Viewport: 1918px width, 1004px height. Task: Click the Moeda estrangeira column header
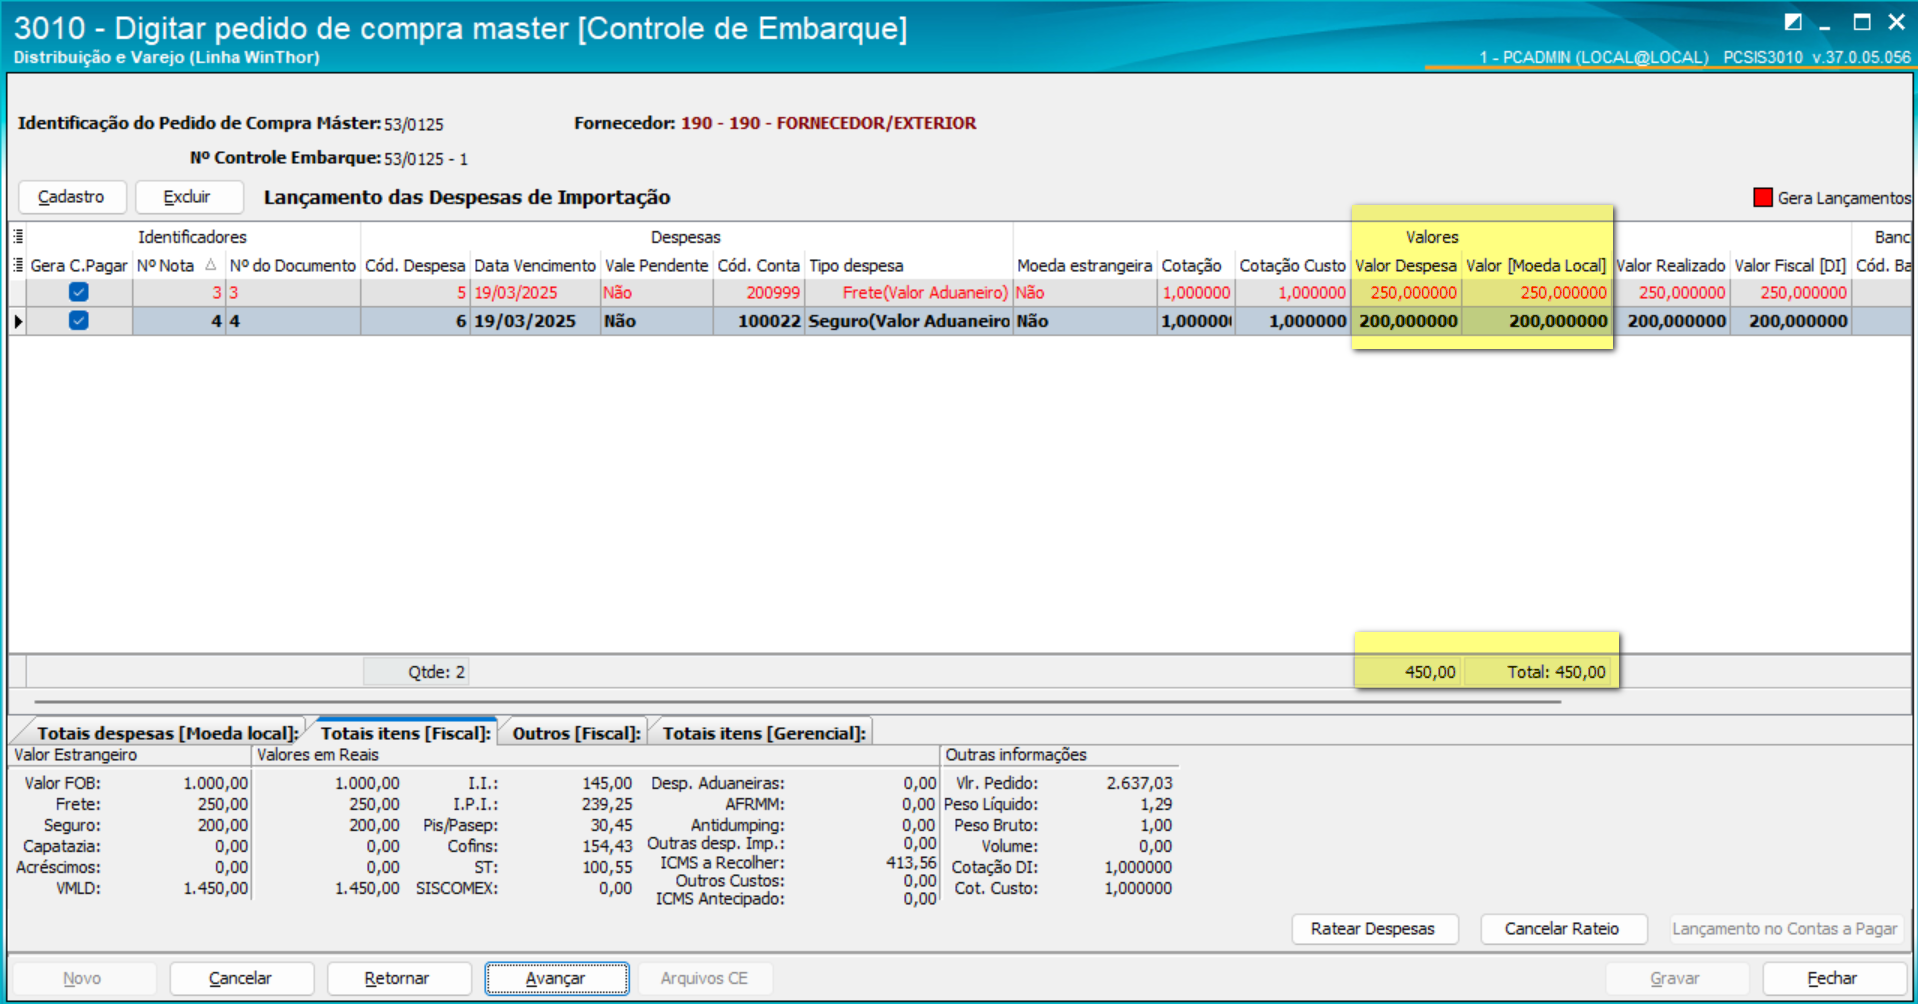pos(1085,265)
